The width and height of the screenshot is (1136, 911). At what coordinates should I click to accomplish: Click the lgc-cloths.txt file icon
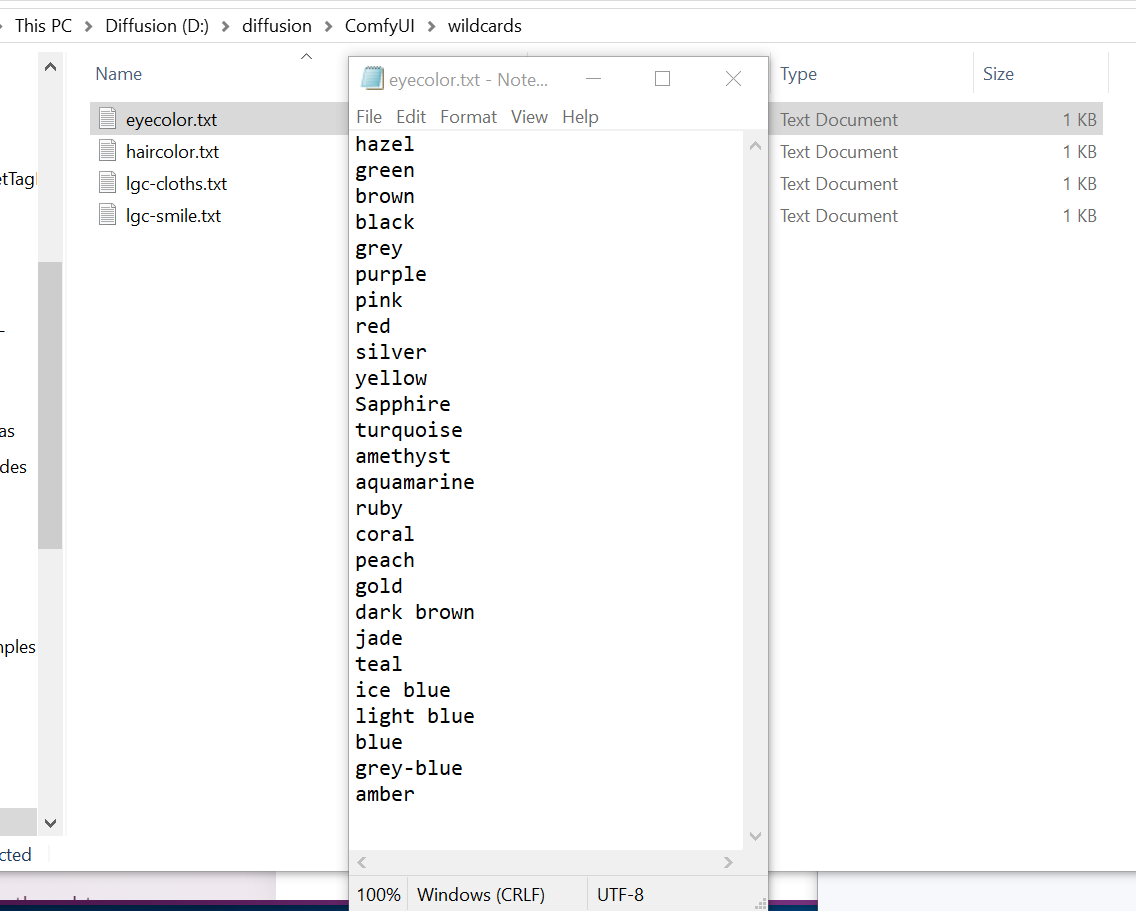[x=107, y=183]
